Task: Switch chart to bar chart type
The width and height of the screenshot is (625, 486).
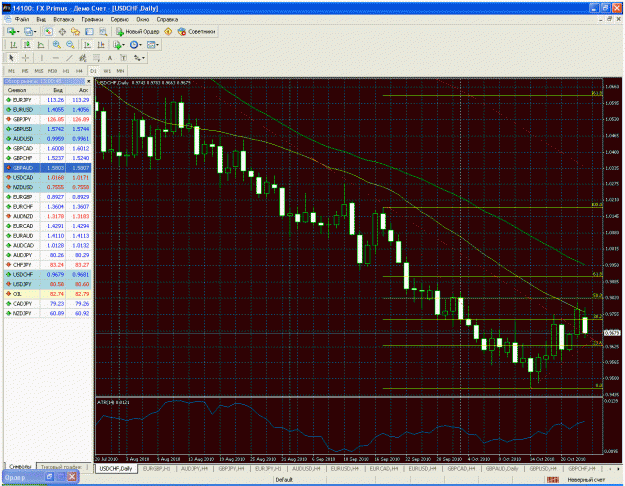Action: point(13,45)
